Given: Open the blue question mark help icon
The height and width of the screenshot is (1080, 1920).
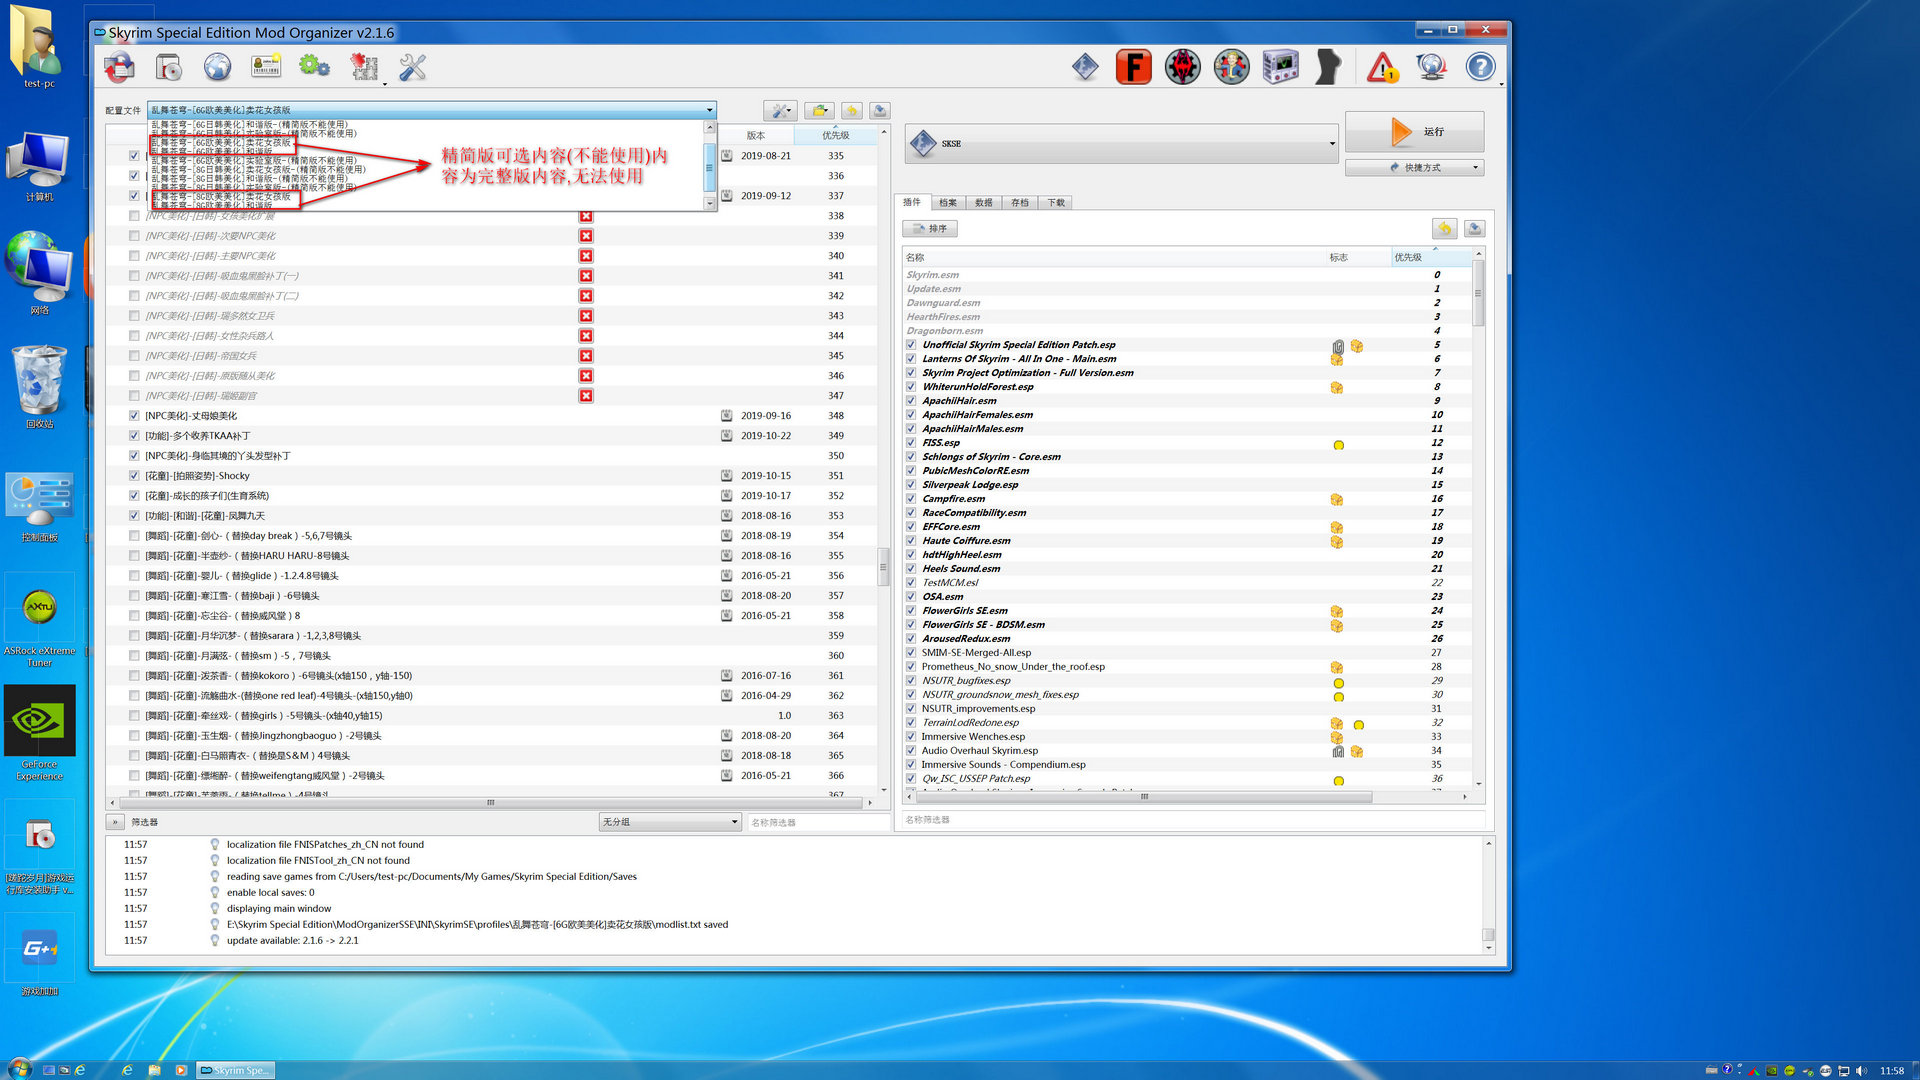Looking at the screenshot, I should pos(1480,67).
